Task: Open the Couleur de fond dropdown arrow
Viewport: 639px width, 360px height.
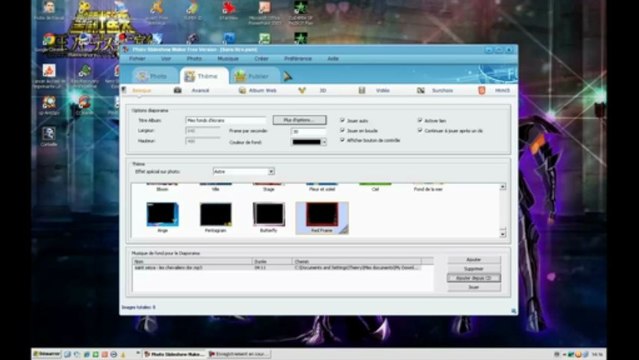Action: point(324,142)
